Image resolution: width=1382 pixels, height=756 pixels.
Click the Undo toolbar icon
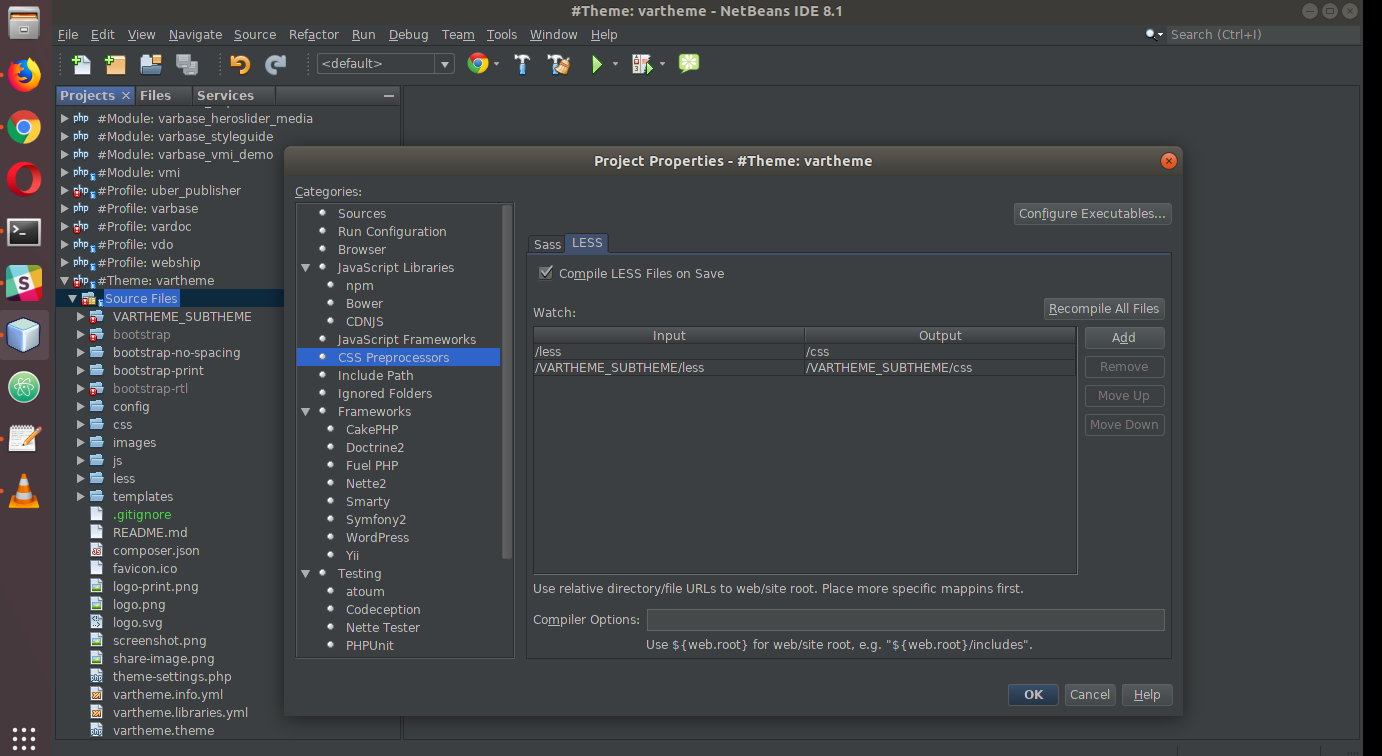[239, 64]
